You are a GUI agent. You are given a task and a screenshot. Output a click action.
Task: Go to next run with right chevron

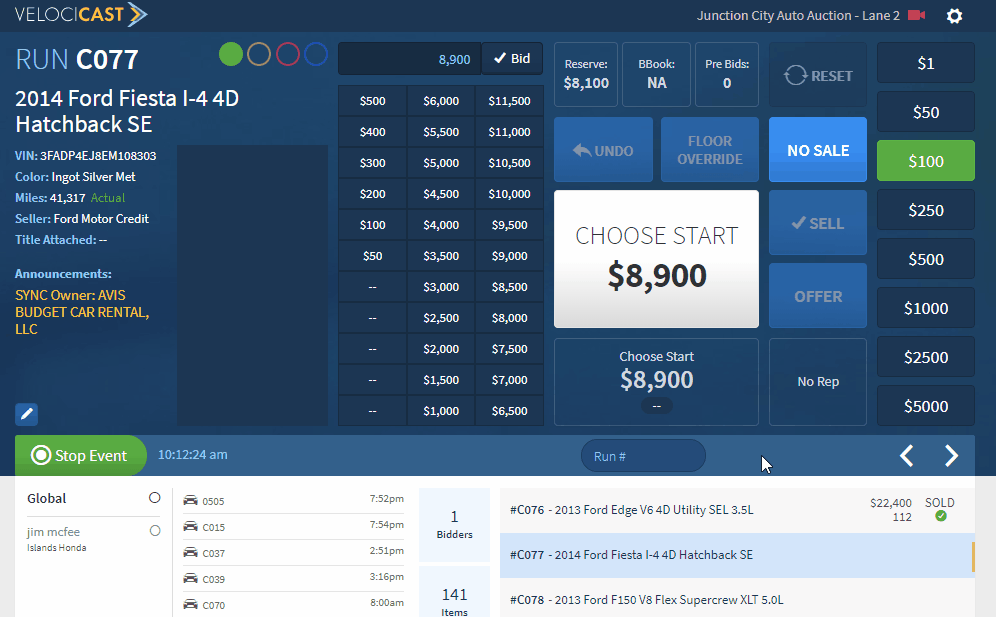tap(951, 456)
